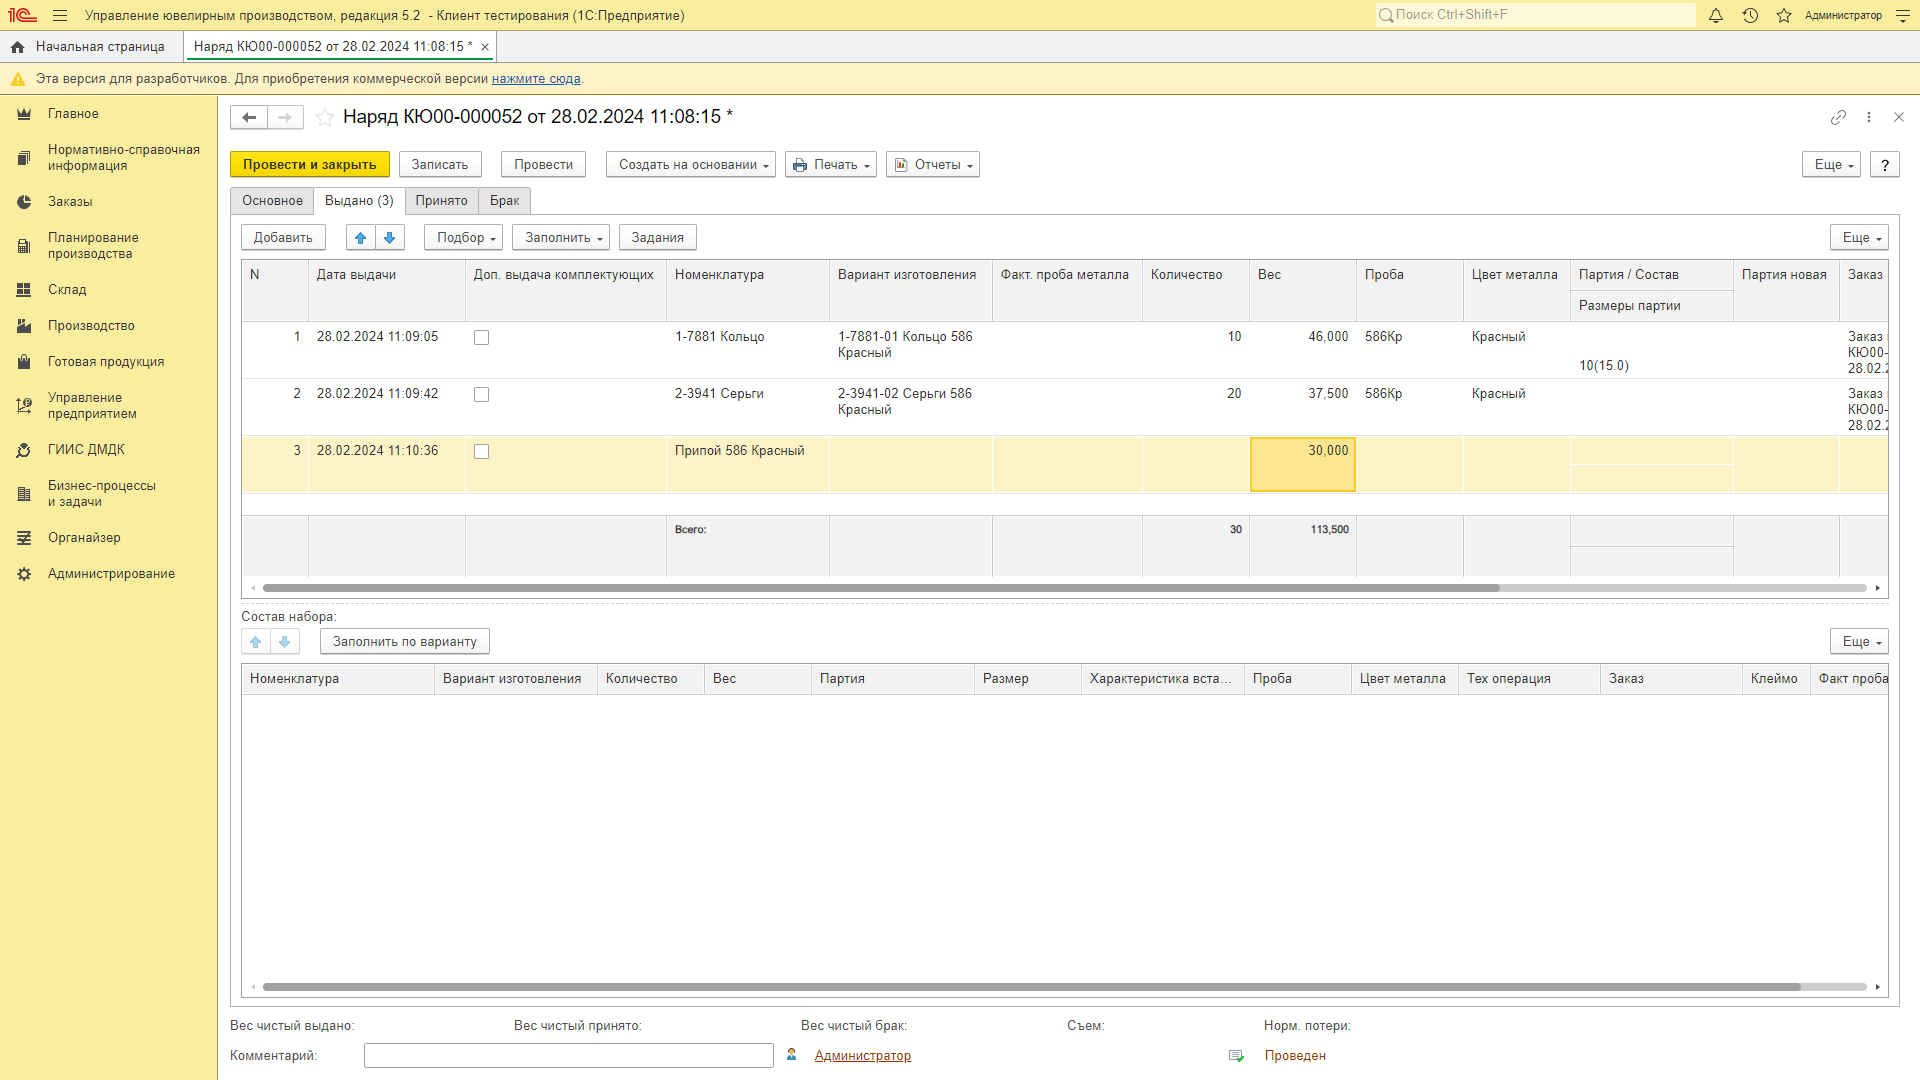Toggle Доп. выдача checkbox for row 3
Viewport: 1920px width, 1080px height.
pyautogui.click(x=481, y=452)
